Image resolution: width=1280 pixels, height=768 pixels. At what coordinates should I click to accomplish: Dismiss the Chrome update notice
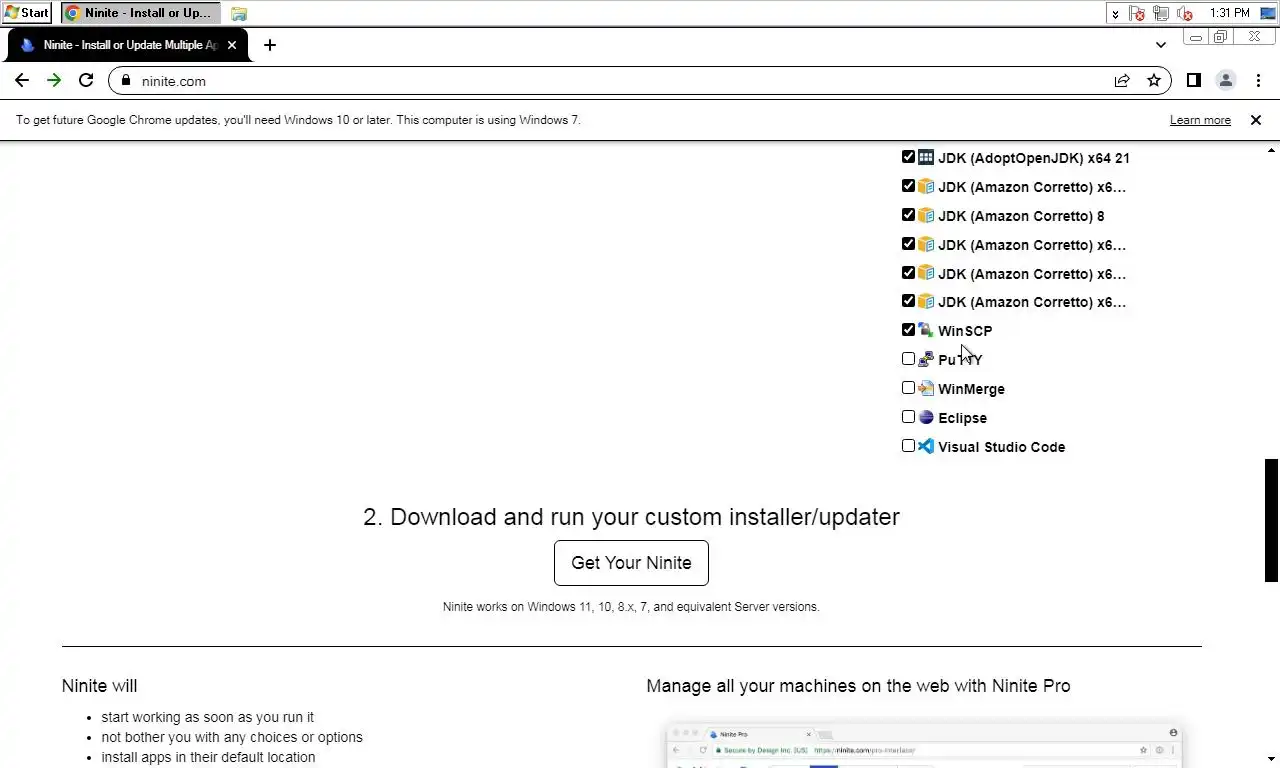pyautogui.click(x=1256, y=120)
